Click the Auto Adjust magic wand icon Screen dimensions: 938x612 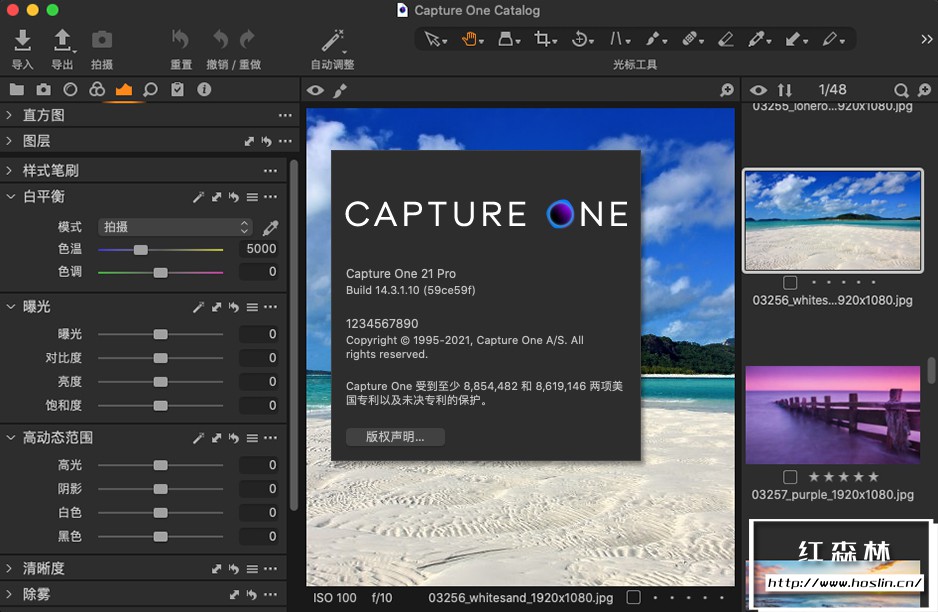tap(332, 40)
